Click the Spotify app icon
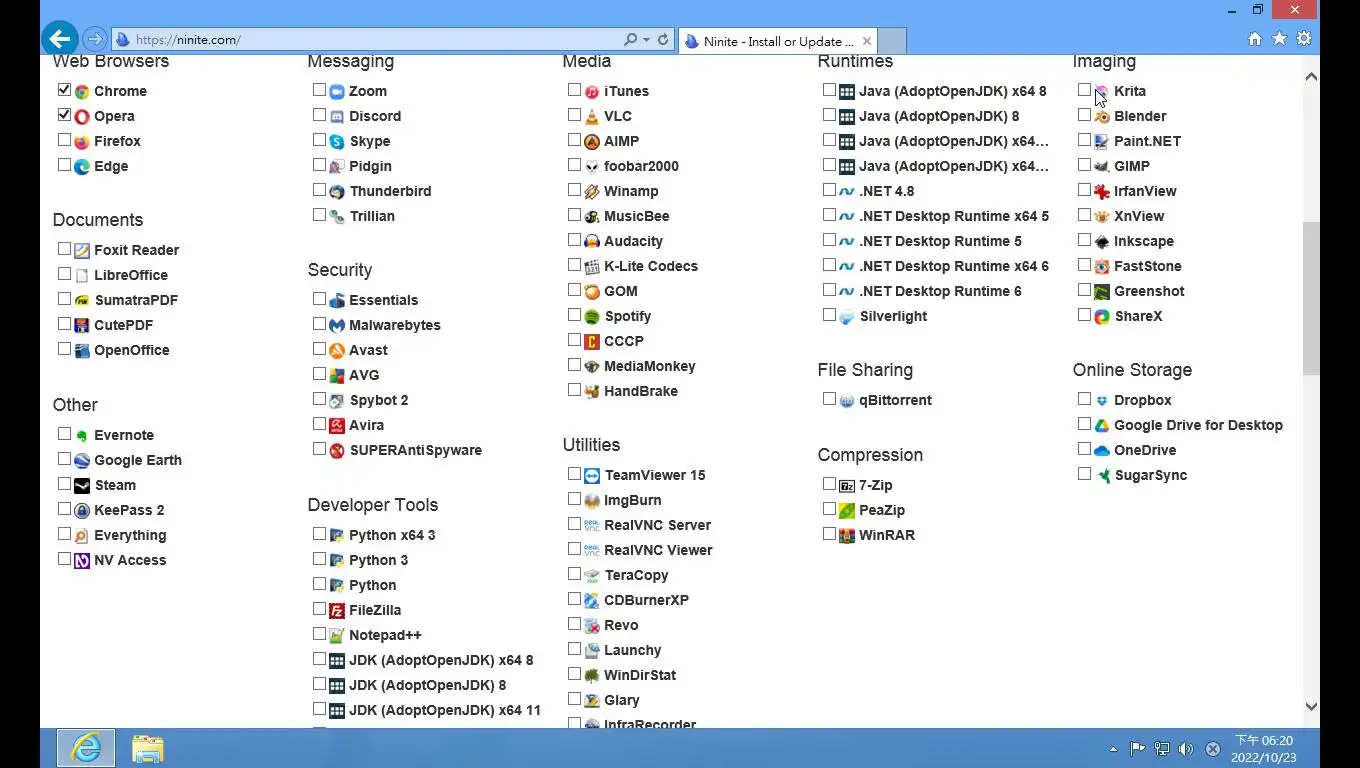Screen dimensions: 1360x768 [x=592, y=316]
